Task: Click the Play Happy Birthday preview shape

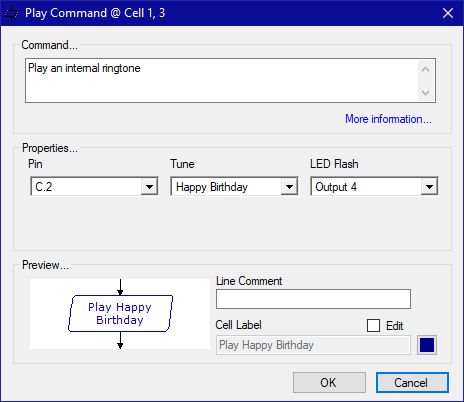Action: point(120,313)
